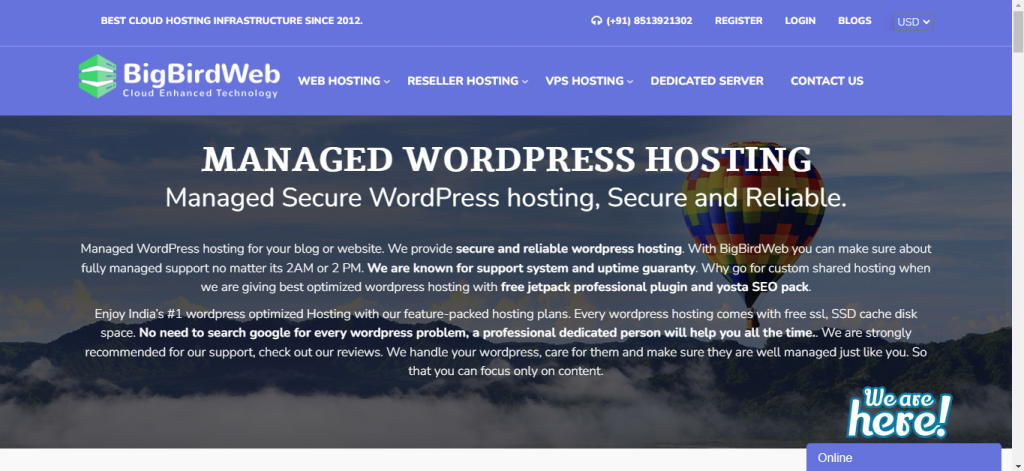
Task: Open the USD currency selector
Action: point(914,22)
